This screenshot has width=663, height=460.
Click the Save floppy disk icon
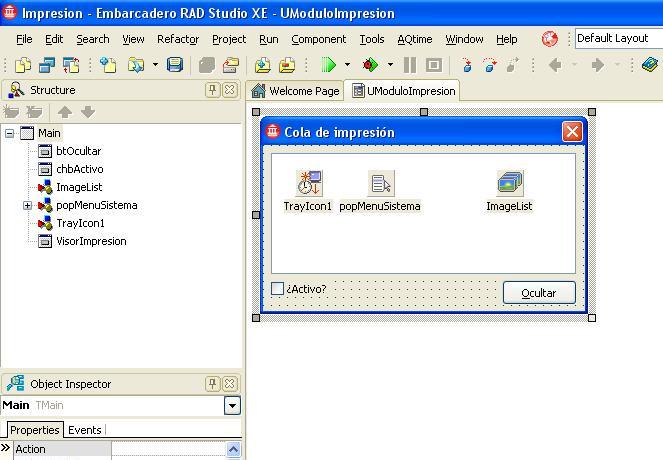tap(175, 65)
